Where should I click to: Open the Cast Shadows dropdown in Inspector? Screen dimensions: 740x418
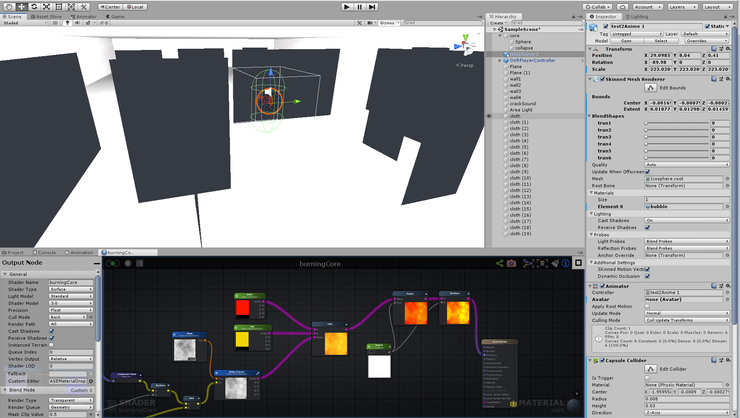pos(687,220)
